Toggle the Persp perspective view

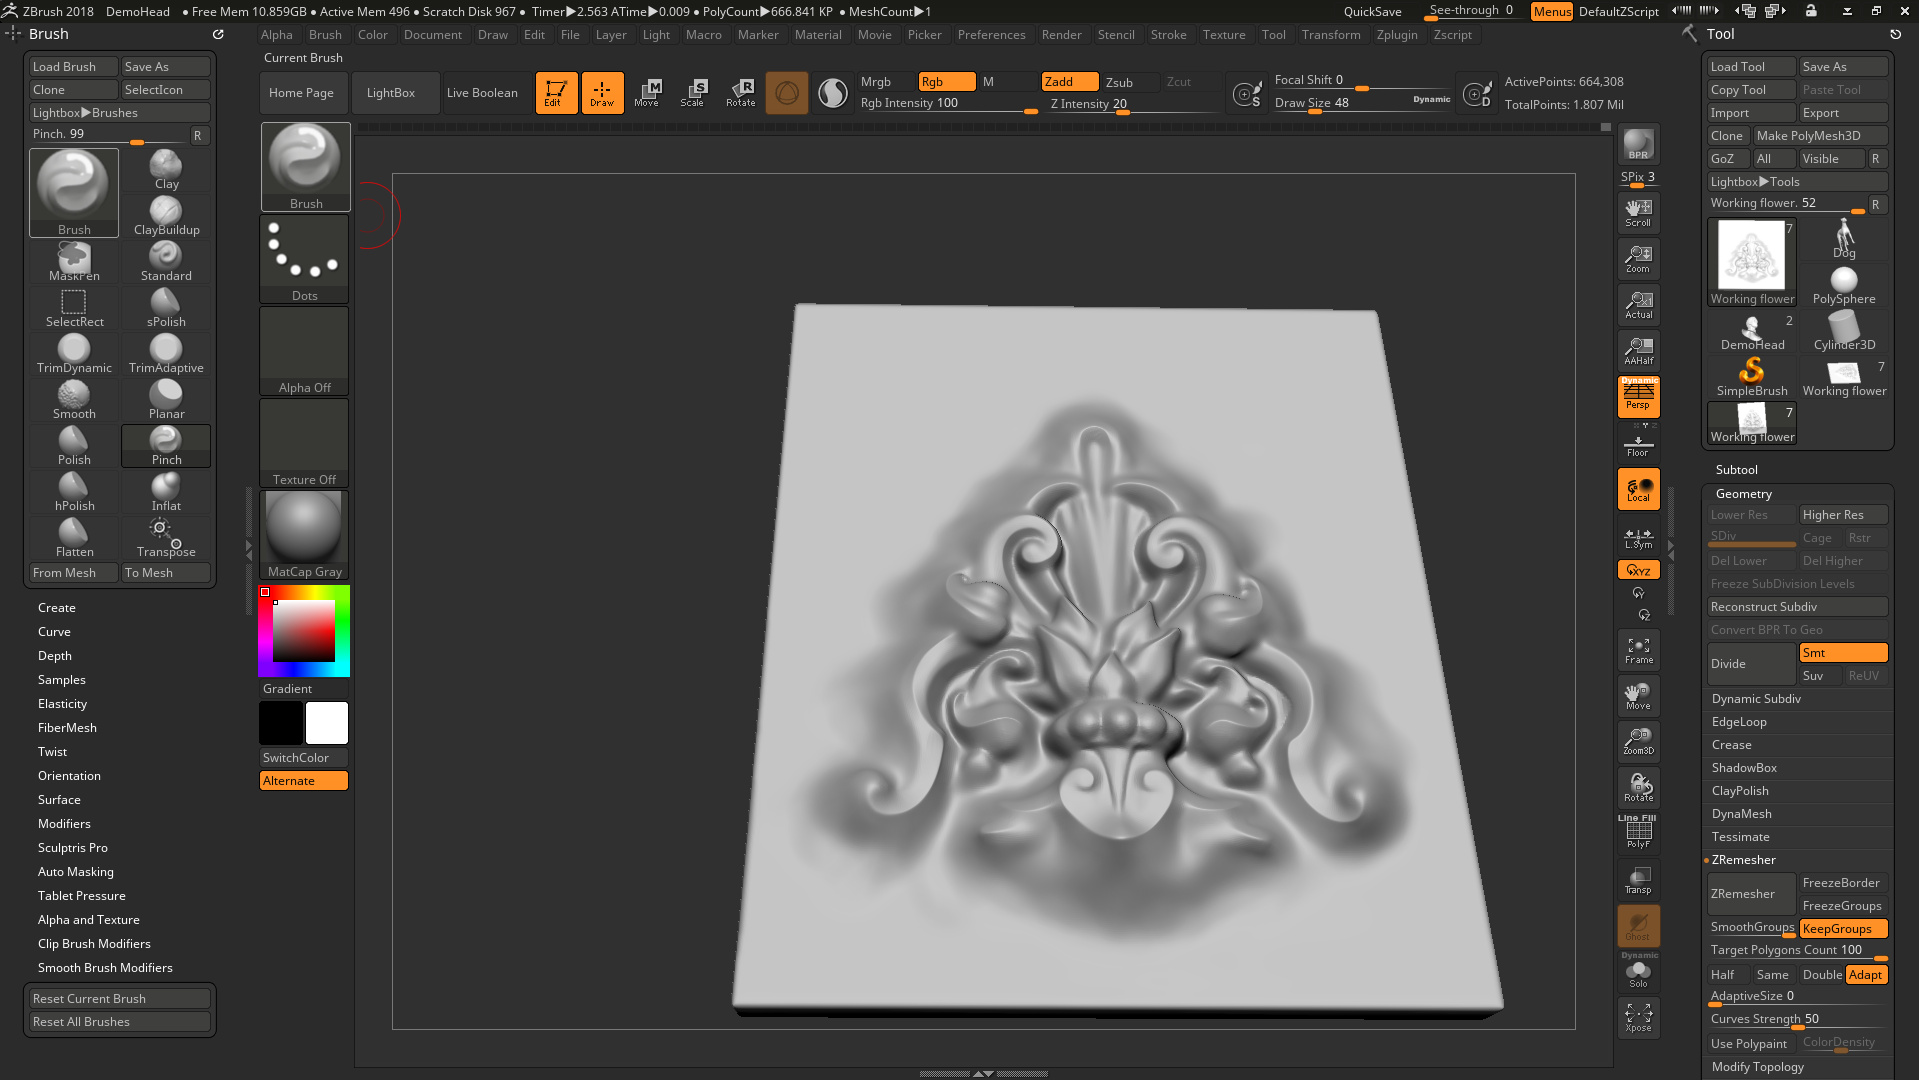1638,397
